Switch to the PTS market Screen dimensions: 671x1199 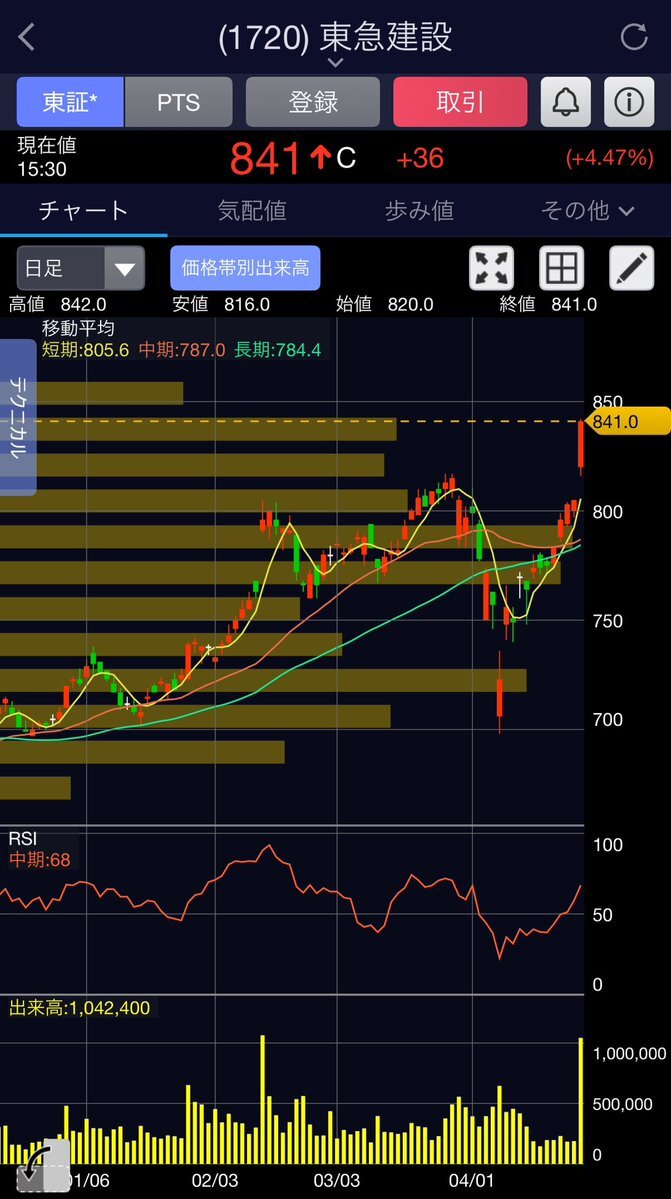178,102
